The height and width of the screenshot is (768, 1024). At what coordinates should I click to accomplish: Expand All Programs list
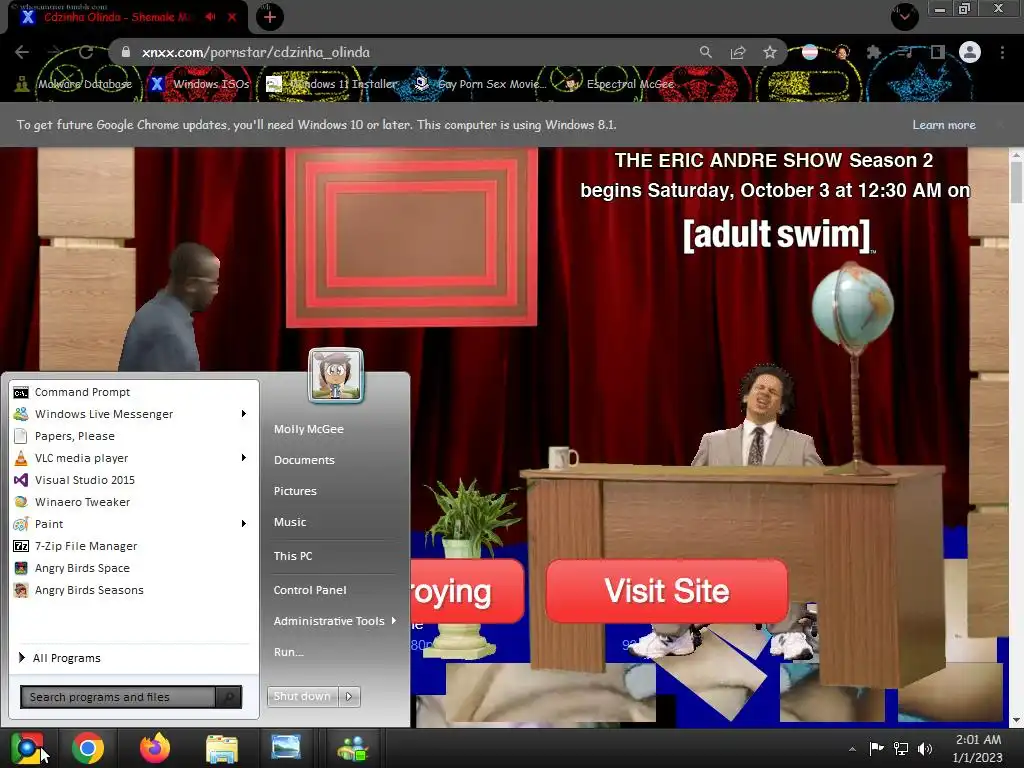coord(60,658)
